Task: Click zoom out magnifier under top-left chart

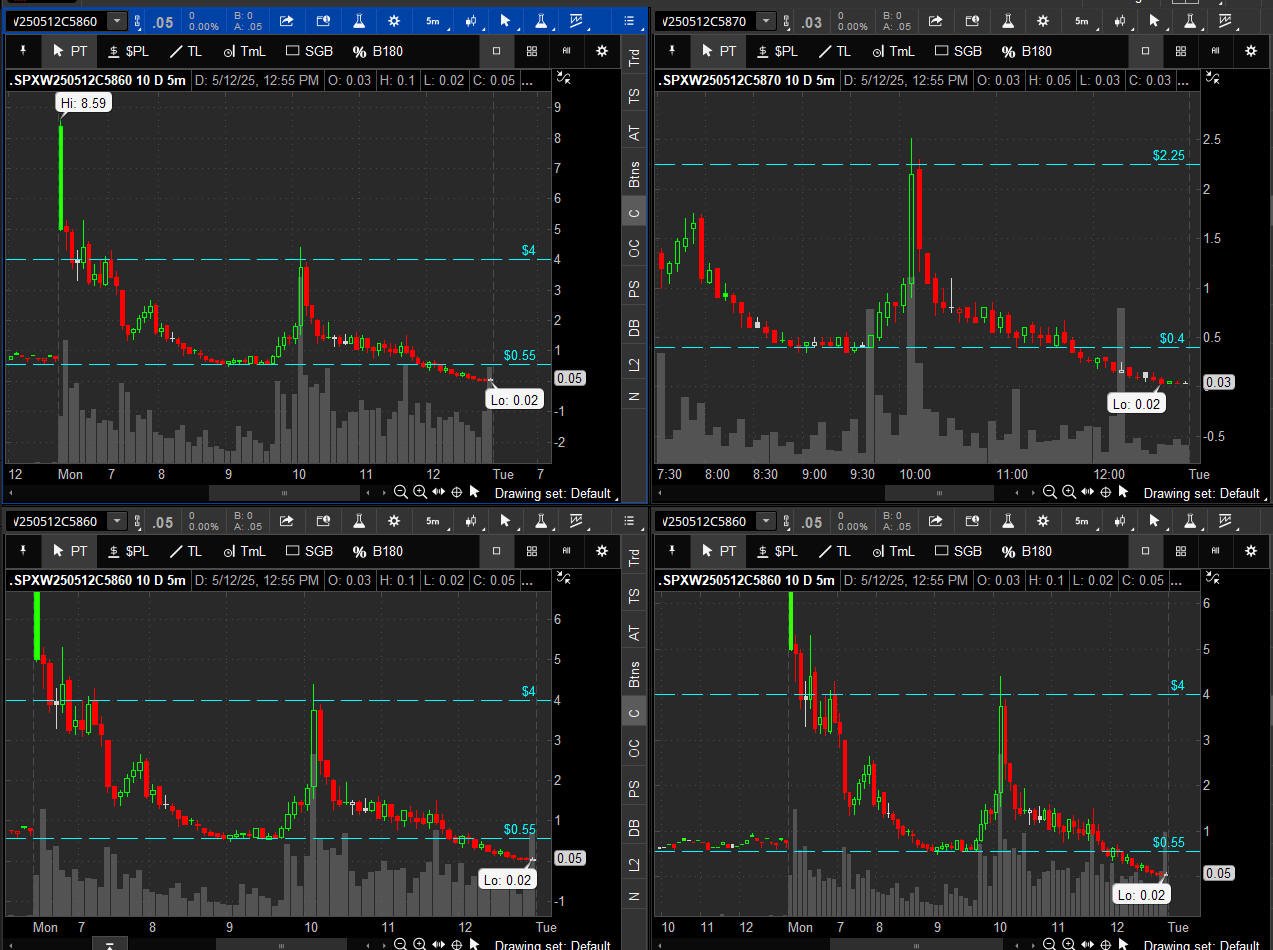Action: (400, 492)
